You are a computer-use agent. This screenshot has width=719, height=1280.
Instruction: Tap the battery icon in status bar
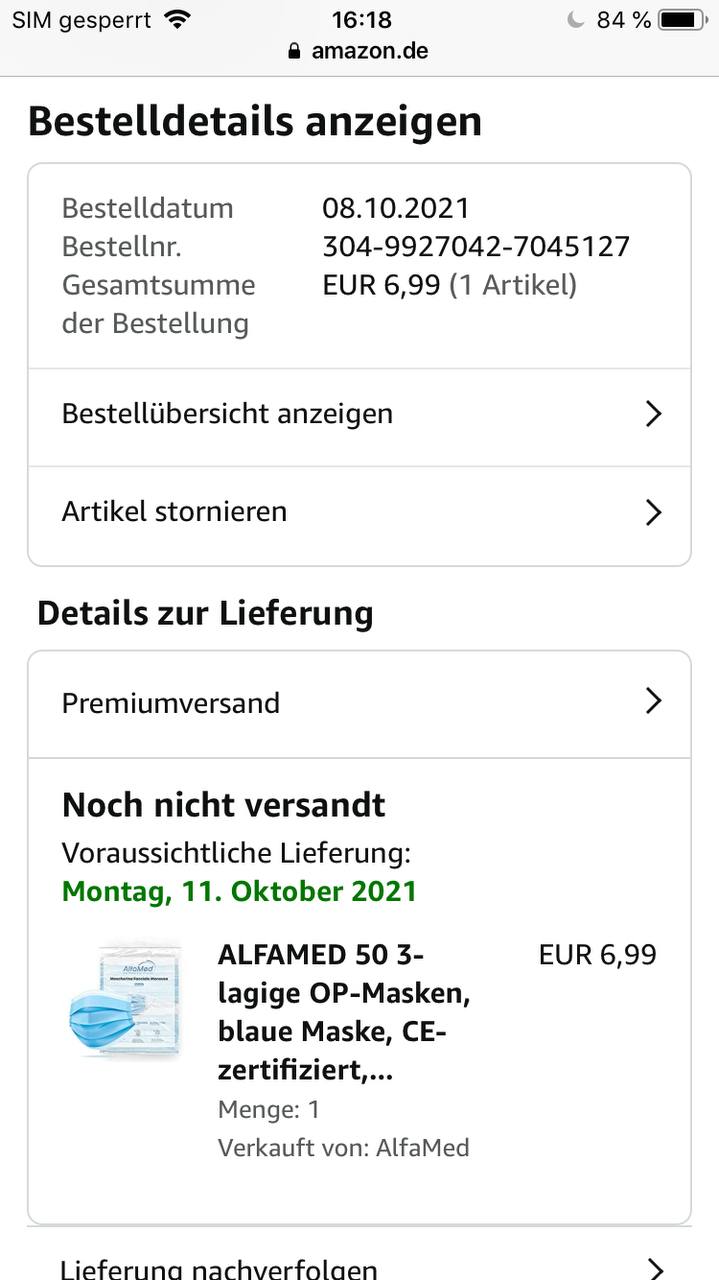tap(681, 20)
